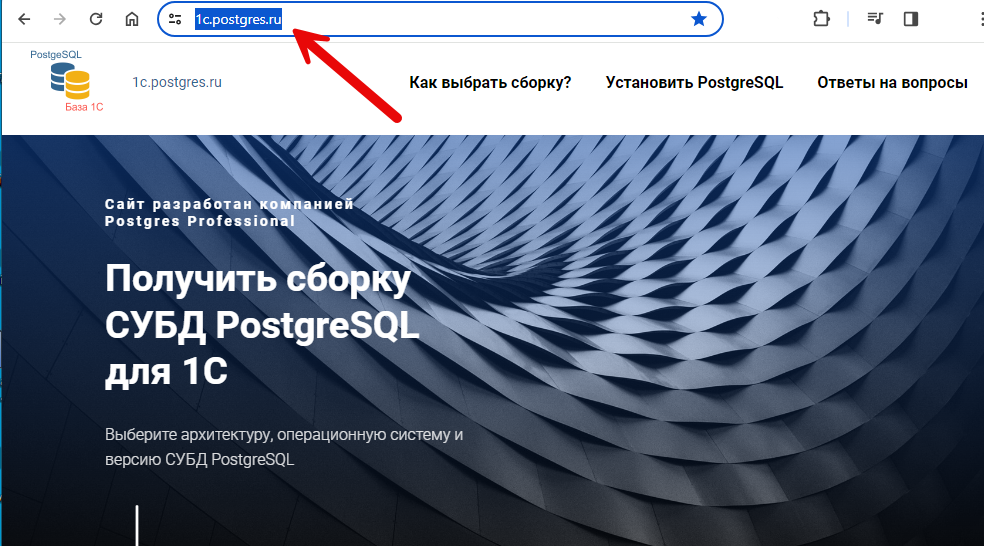
Task: Reload the page with the refresh icon
Action: [95, 19]
